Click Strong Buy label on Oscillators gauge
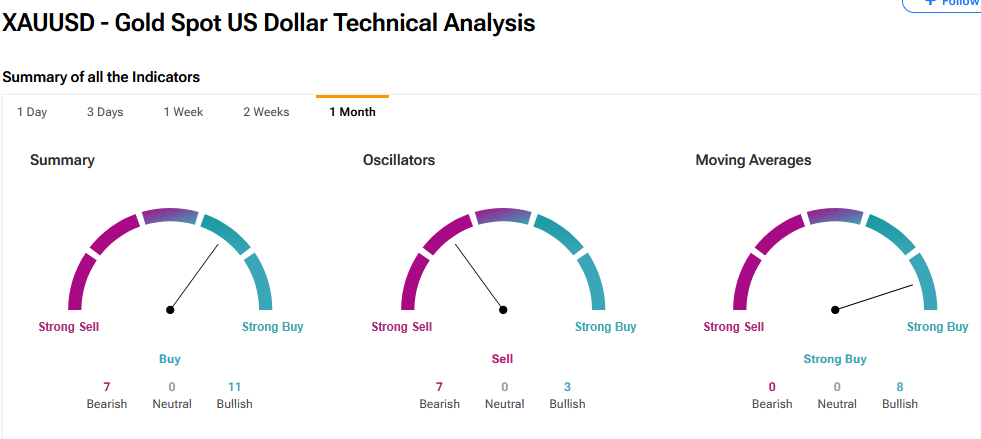Image resolution: width=981 pixels, height=439 pixels. 605,327
